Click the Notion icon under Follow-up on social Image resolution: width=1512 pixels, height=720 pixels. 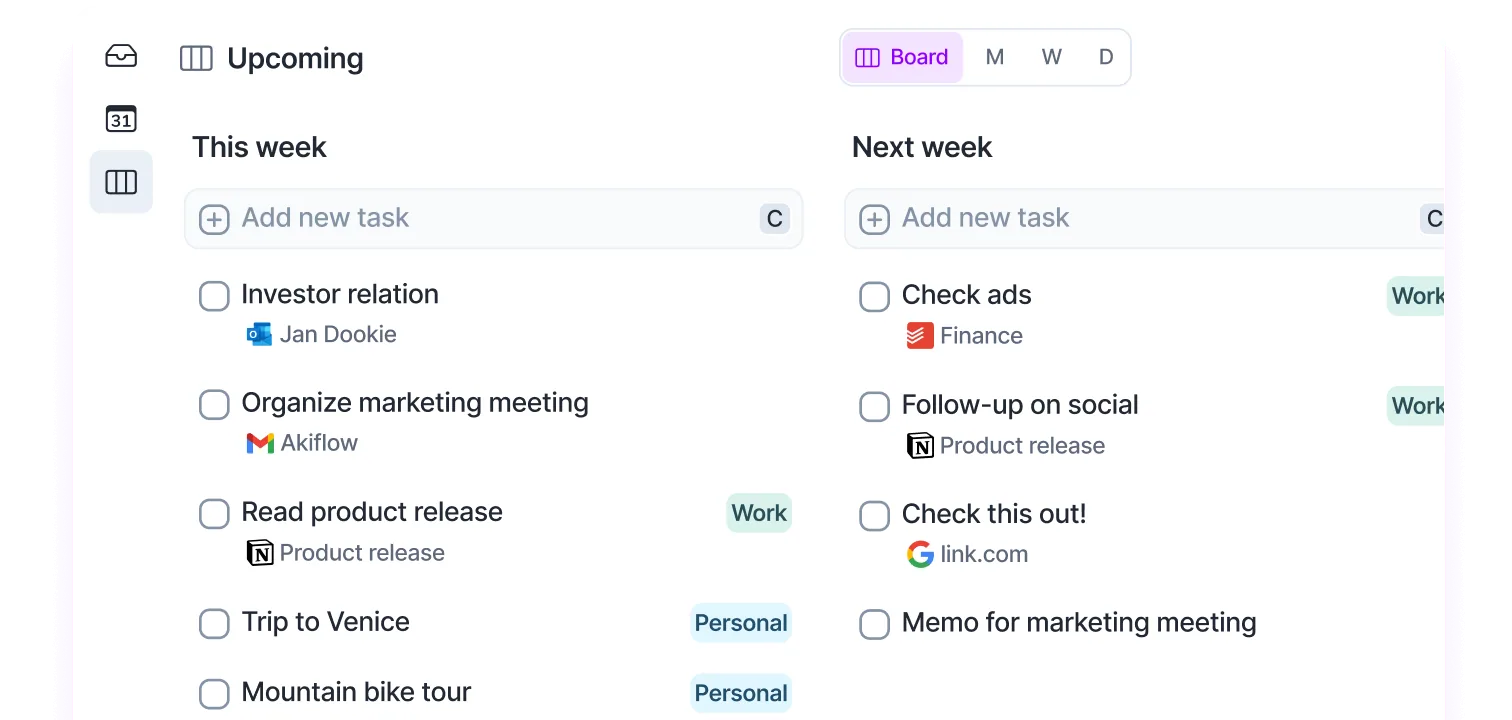(920, 445)
